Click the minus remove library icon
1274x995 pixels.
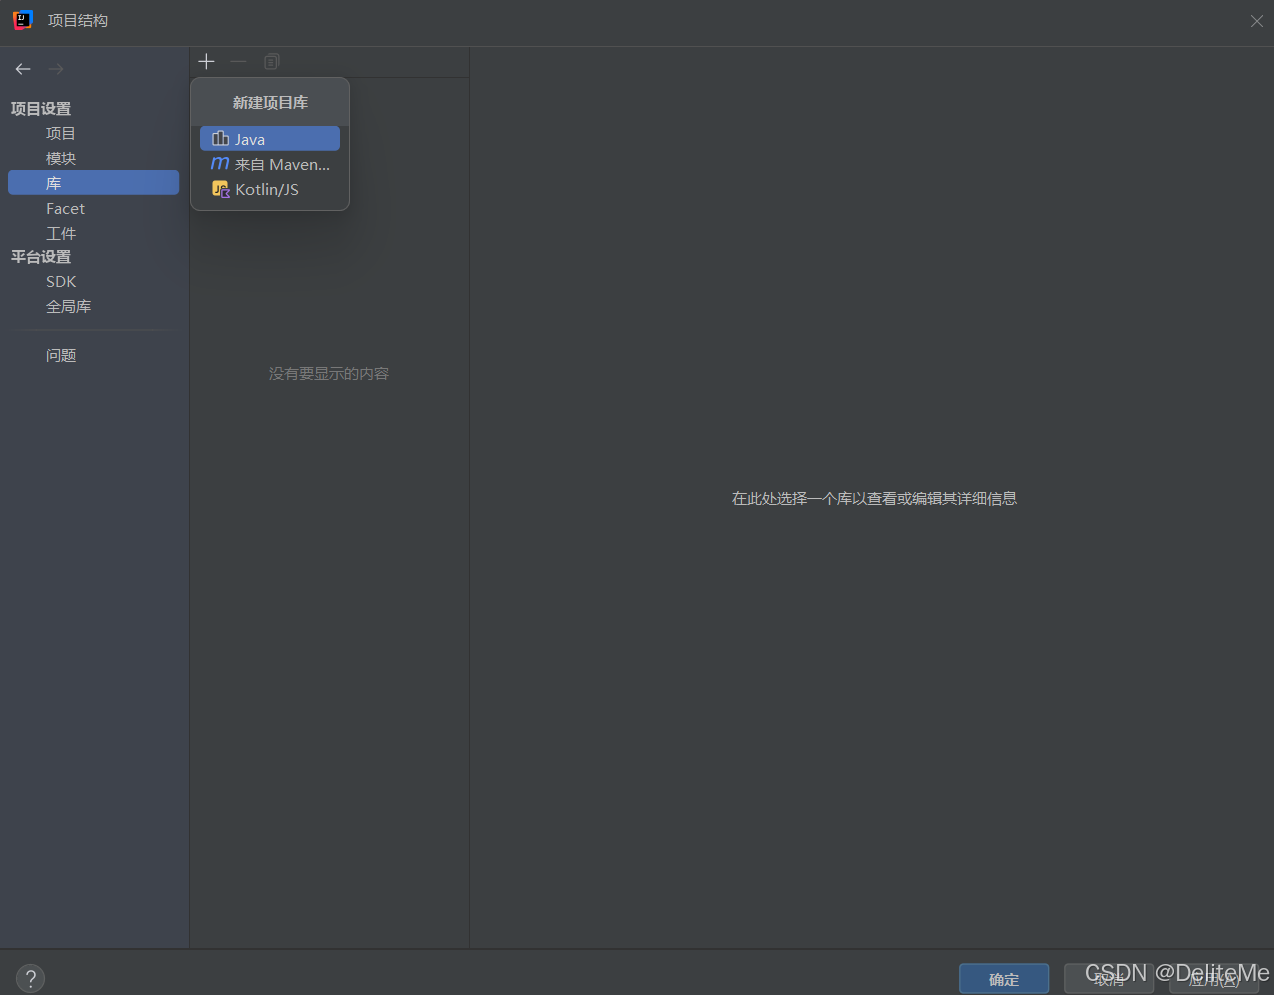(x=238, y=61)
